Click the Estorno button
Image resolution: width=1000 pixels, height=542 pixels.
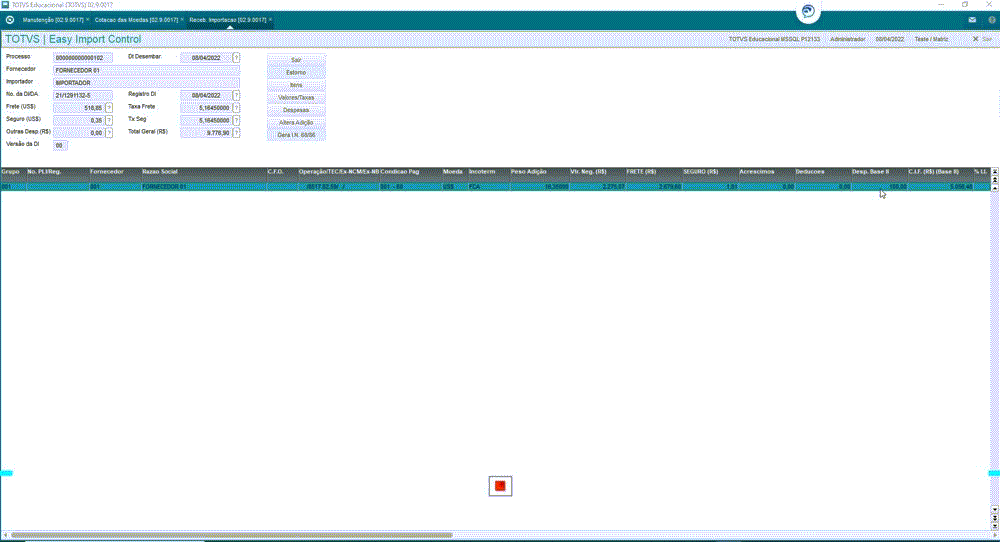click(x=296, y=73)
